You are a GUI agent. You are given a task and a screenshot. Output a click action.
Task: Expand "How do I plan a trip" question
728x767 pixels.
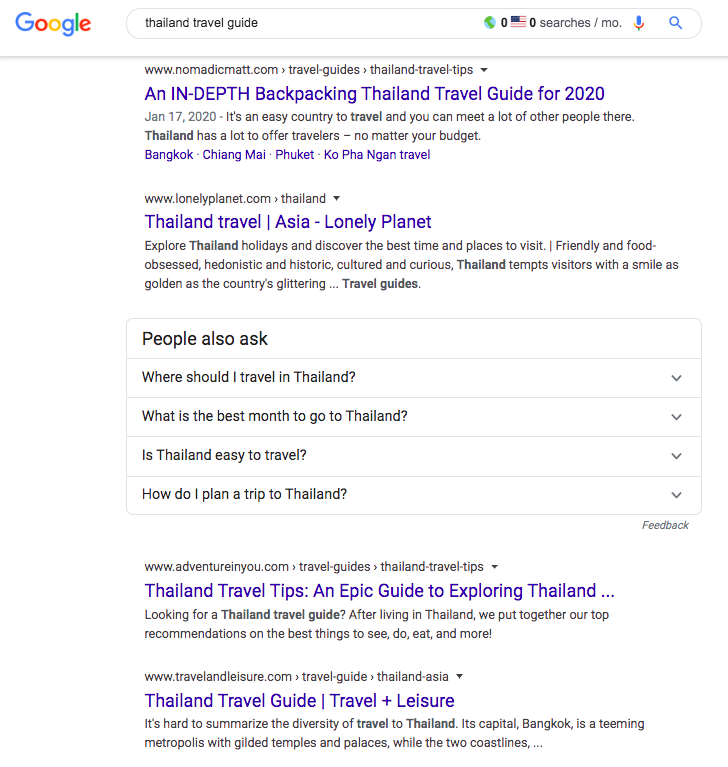676,495
